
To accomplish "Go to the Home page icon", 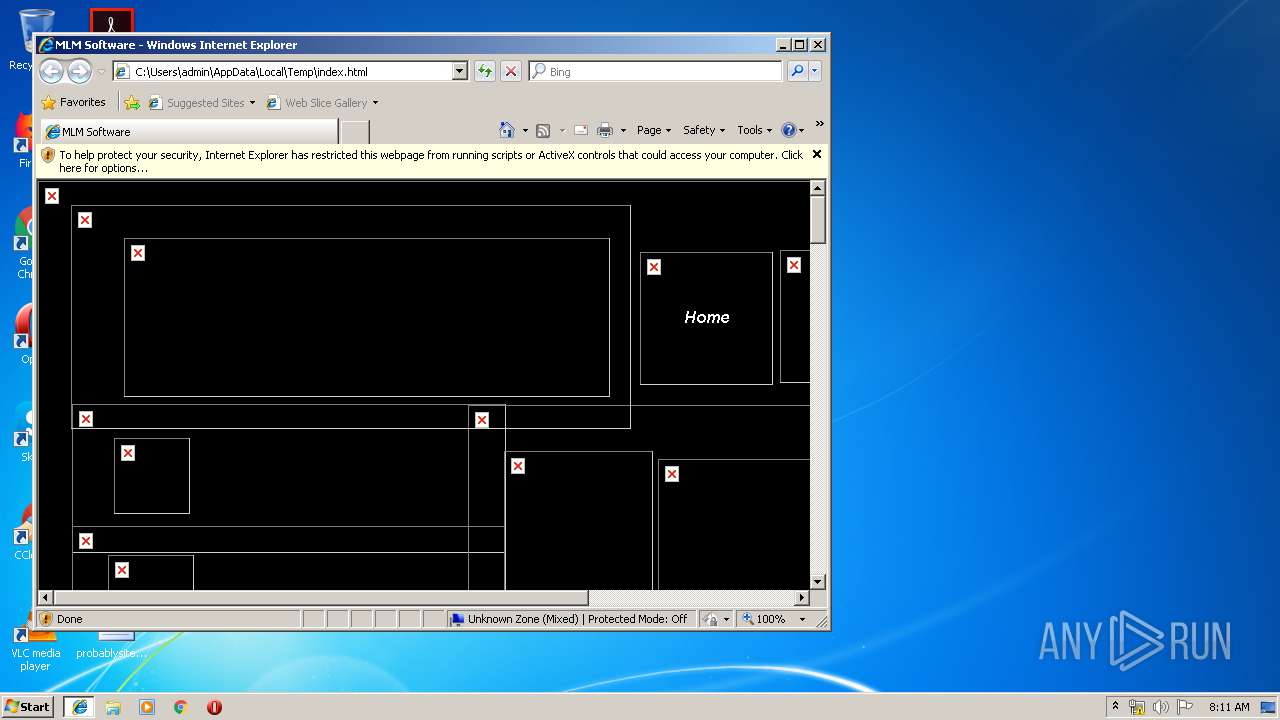I will [x=507, y=130].
